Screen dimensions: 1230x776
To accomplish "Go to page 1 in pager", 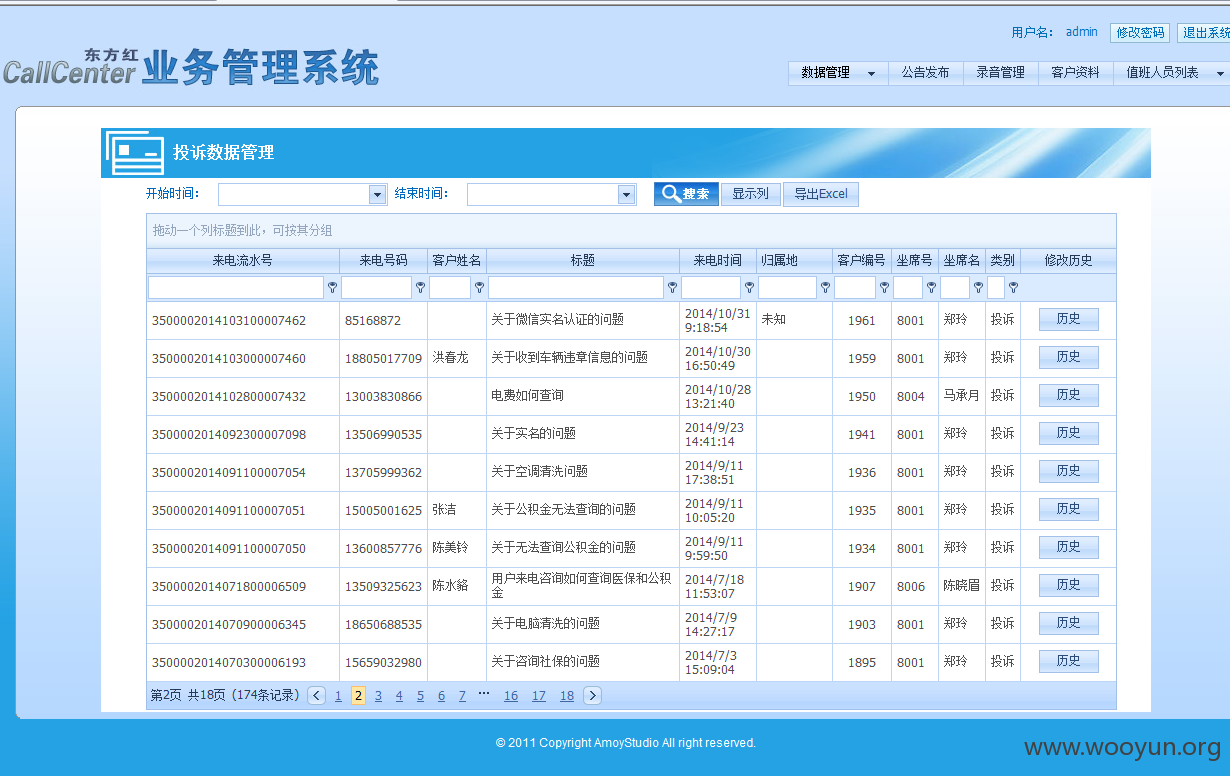I will pyautogui.click(x=338, y=696).
